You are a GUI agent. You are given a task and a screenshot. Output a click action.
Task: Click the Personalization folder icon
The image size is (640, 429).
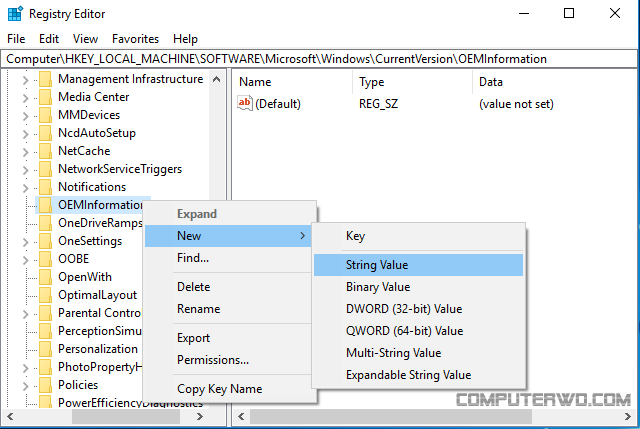(x=45, y=349)
